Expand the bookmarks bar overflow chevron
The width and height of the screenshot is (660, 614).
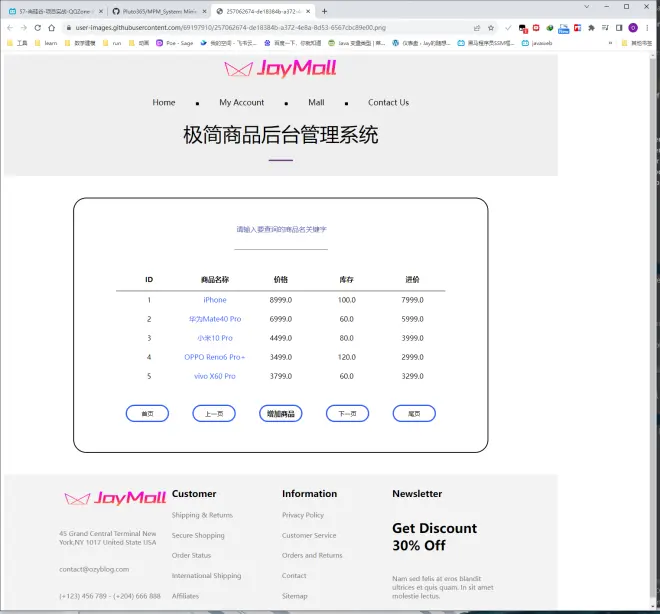coord(610,43)
